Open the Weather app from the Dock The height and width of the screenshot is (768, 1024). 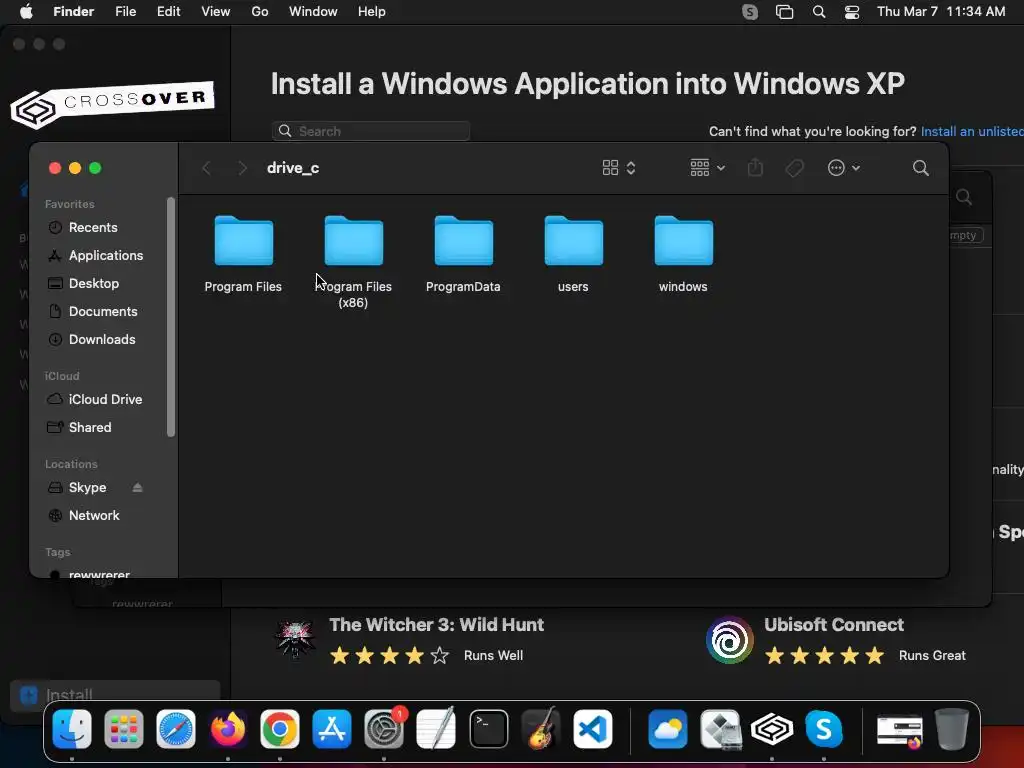(x=667, y=729)
